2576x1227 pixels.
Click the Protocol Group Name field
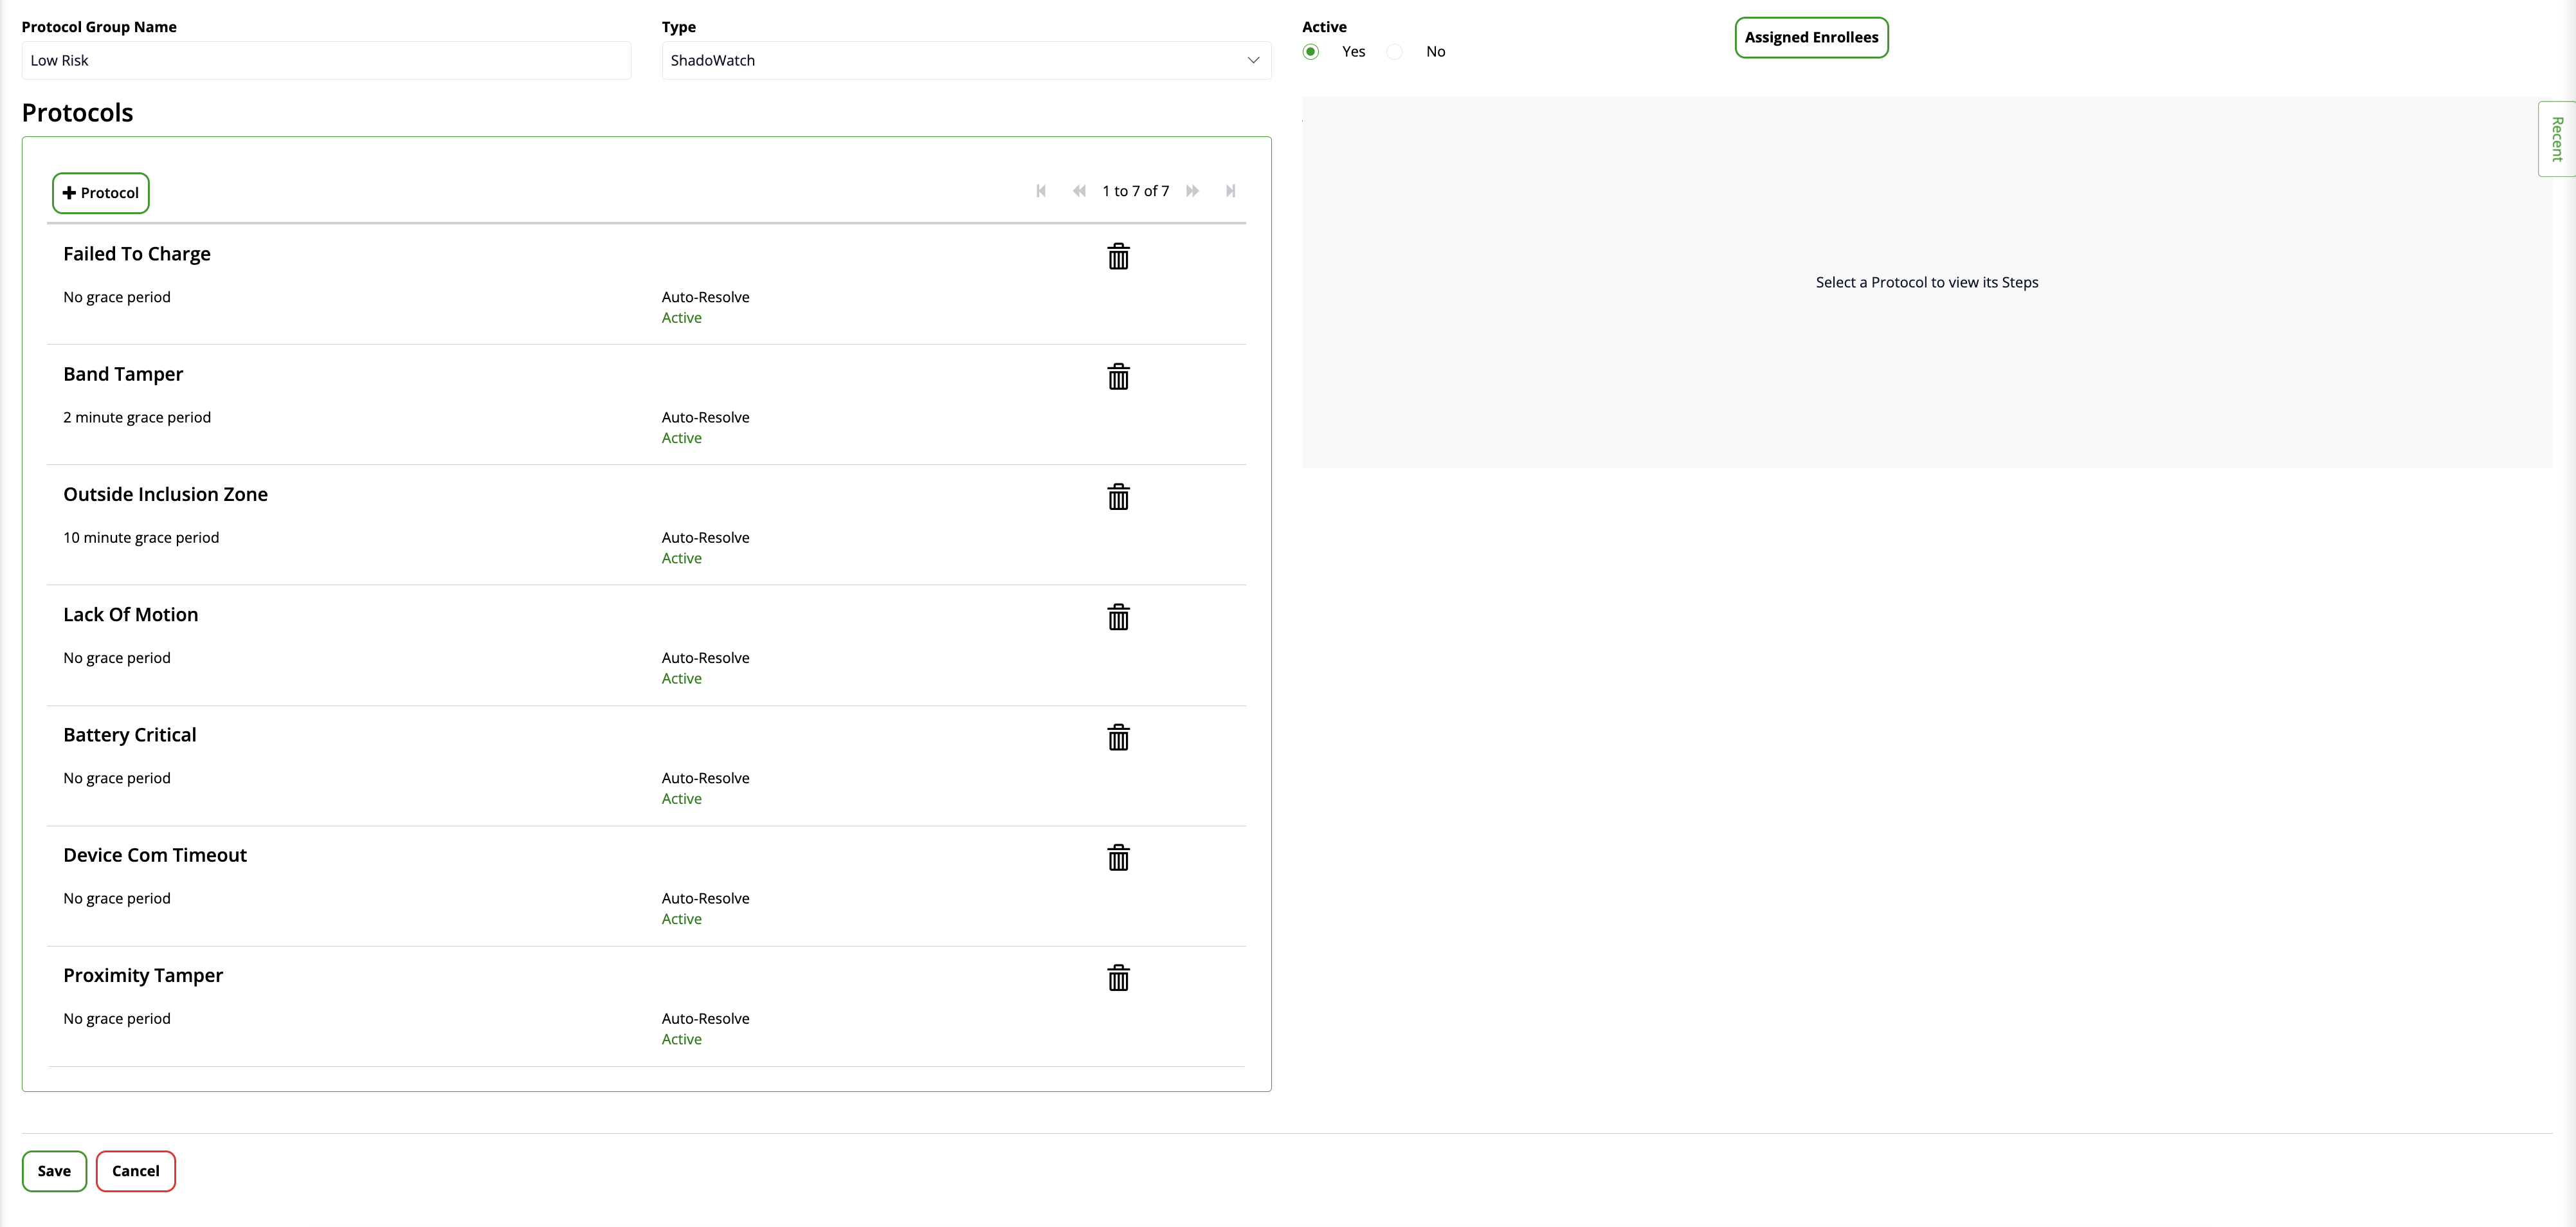point(326,60)
